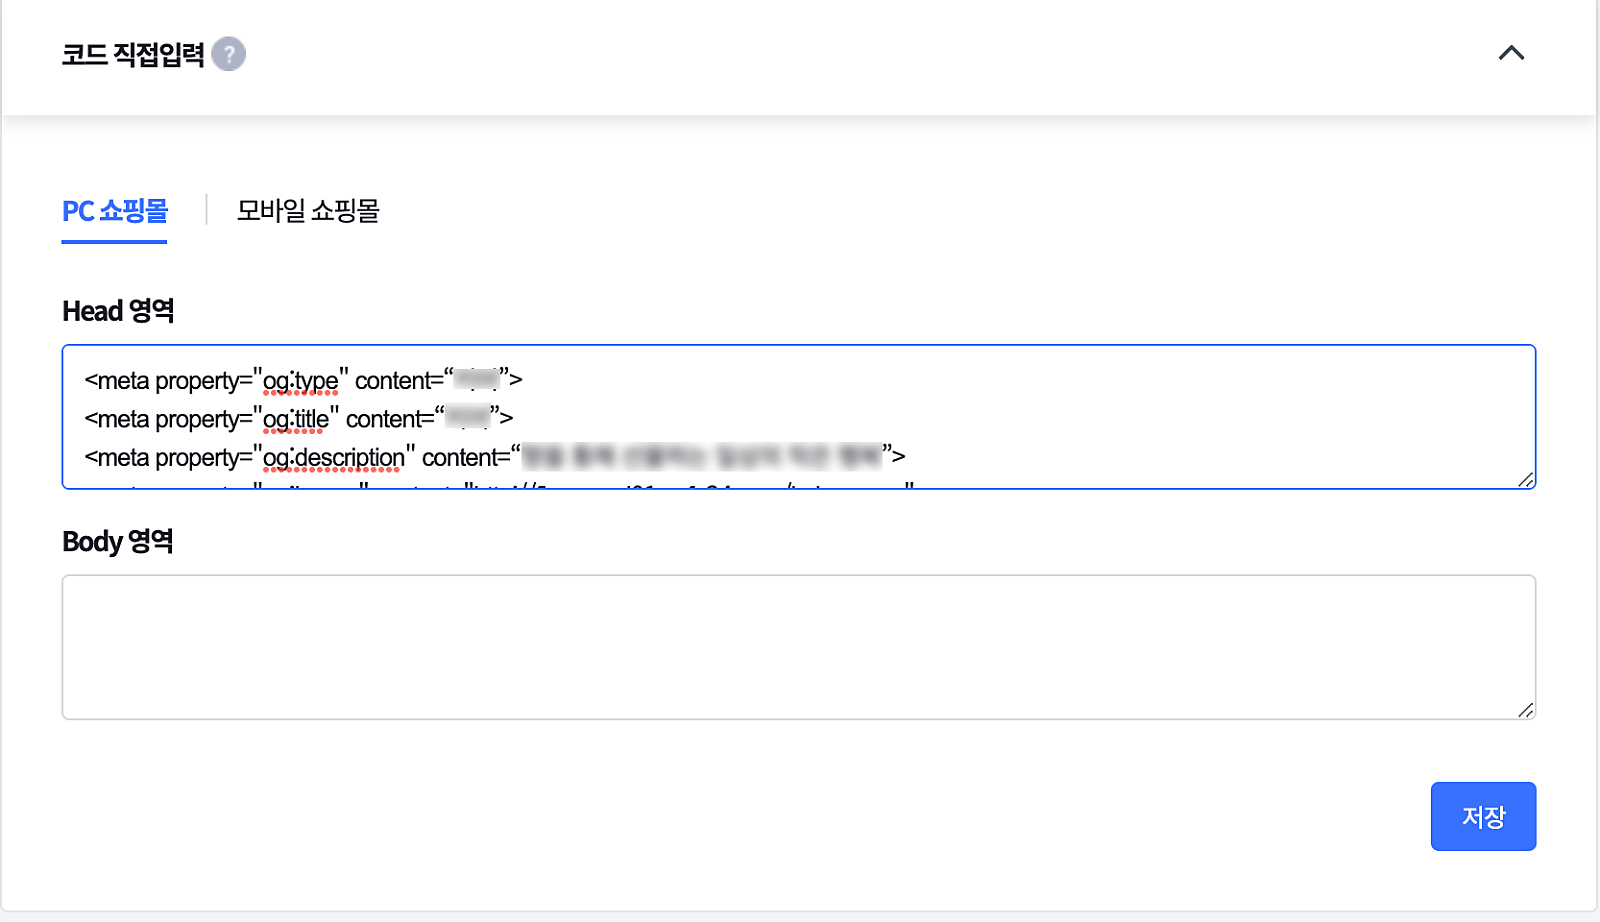Click the Head textarea resize handle
The width and height of the screenshot is (1600, 922).
1525,480
